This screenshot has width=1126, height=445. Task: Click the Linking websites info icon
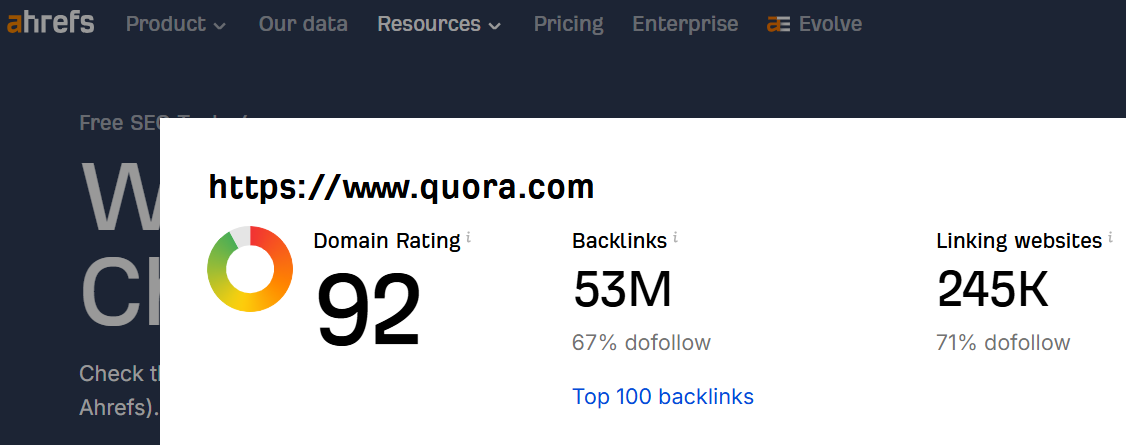tap(1110, 238)
